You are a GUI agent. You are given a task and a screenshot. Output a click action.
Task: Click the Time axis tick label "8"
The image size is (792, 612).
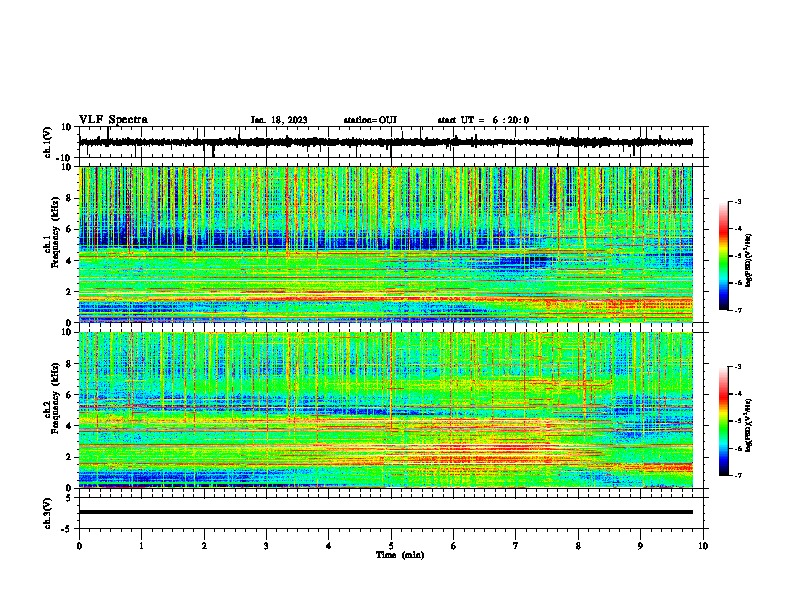[x=578, y=546]
